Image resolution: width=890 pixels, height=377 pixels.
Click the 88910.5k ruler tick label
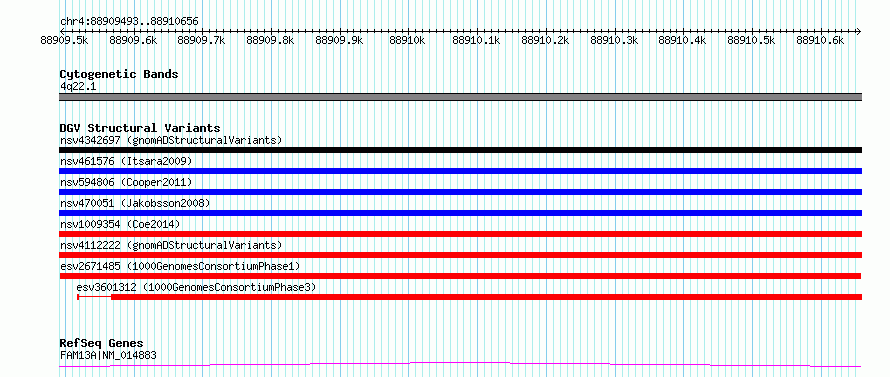click(x=752, y=40)
